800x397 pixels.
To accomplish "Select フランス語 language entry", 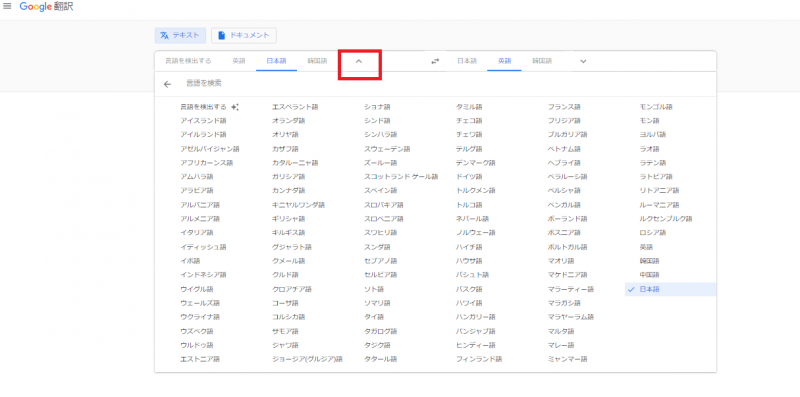I will click(x=564, y=107).
